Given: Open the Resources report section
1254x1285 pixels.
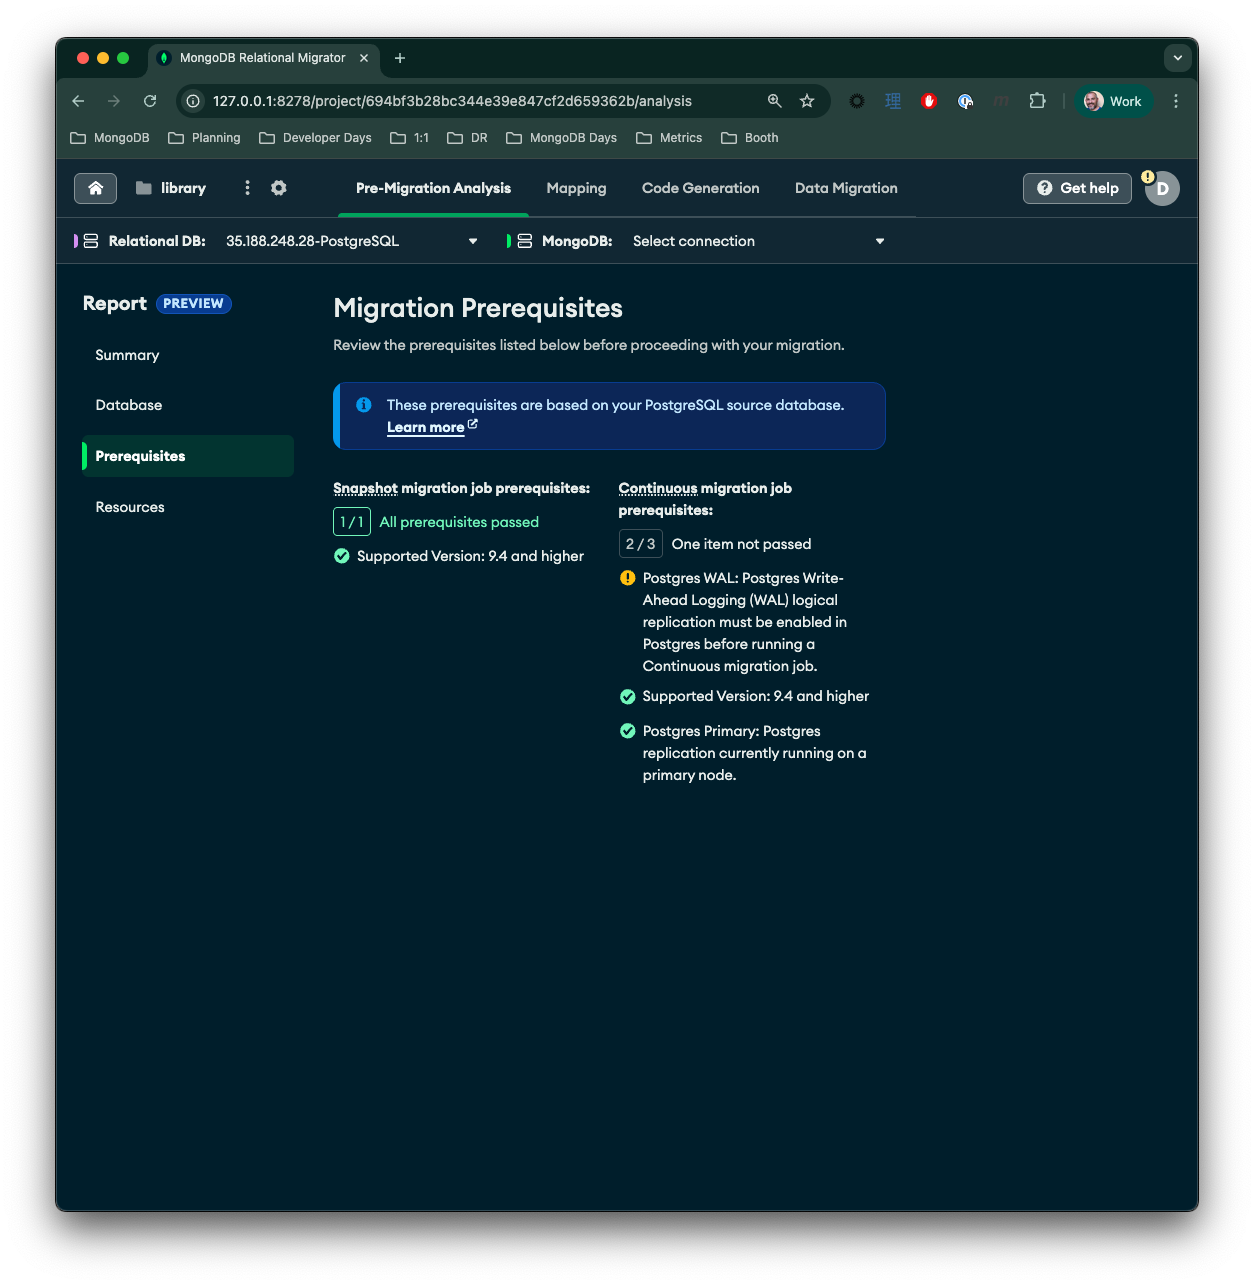Looking at the screenshot, I should coord(130,507).
